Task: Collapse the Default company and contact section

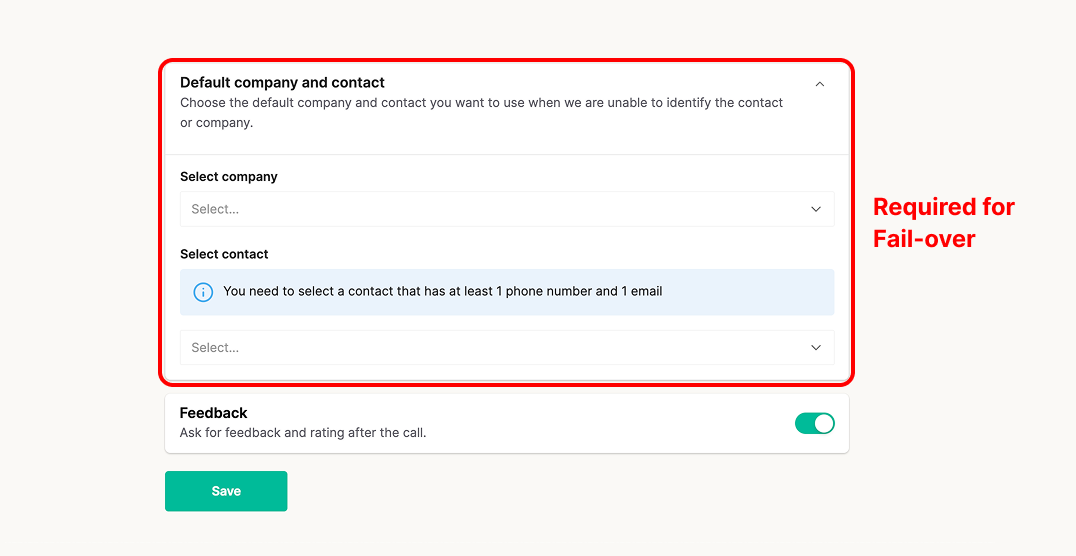Action: coord(820,84)
